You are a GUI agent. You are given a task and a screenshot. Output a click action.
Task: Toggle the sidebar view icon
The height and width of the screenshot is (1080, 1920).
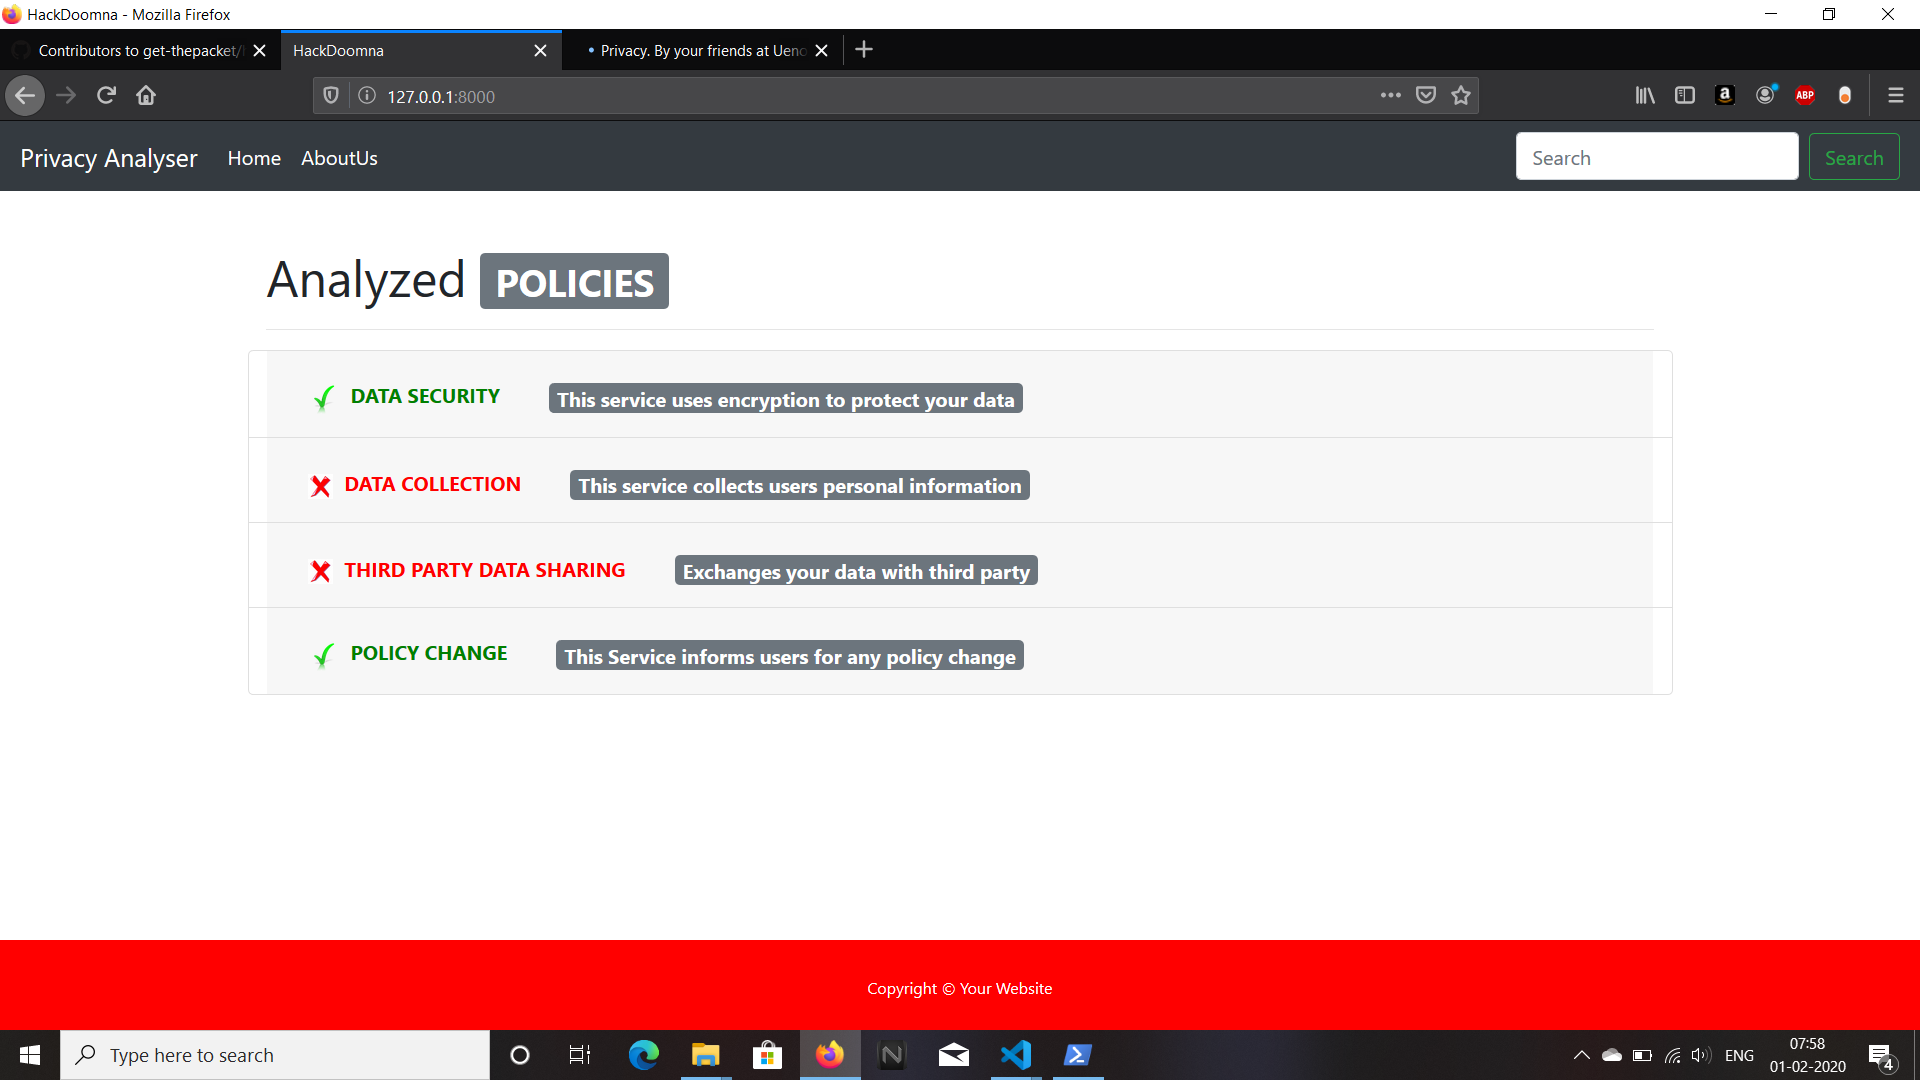[1685, 95]
